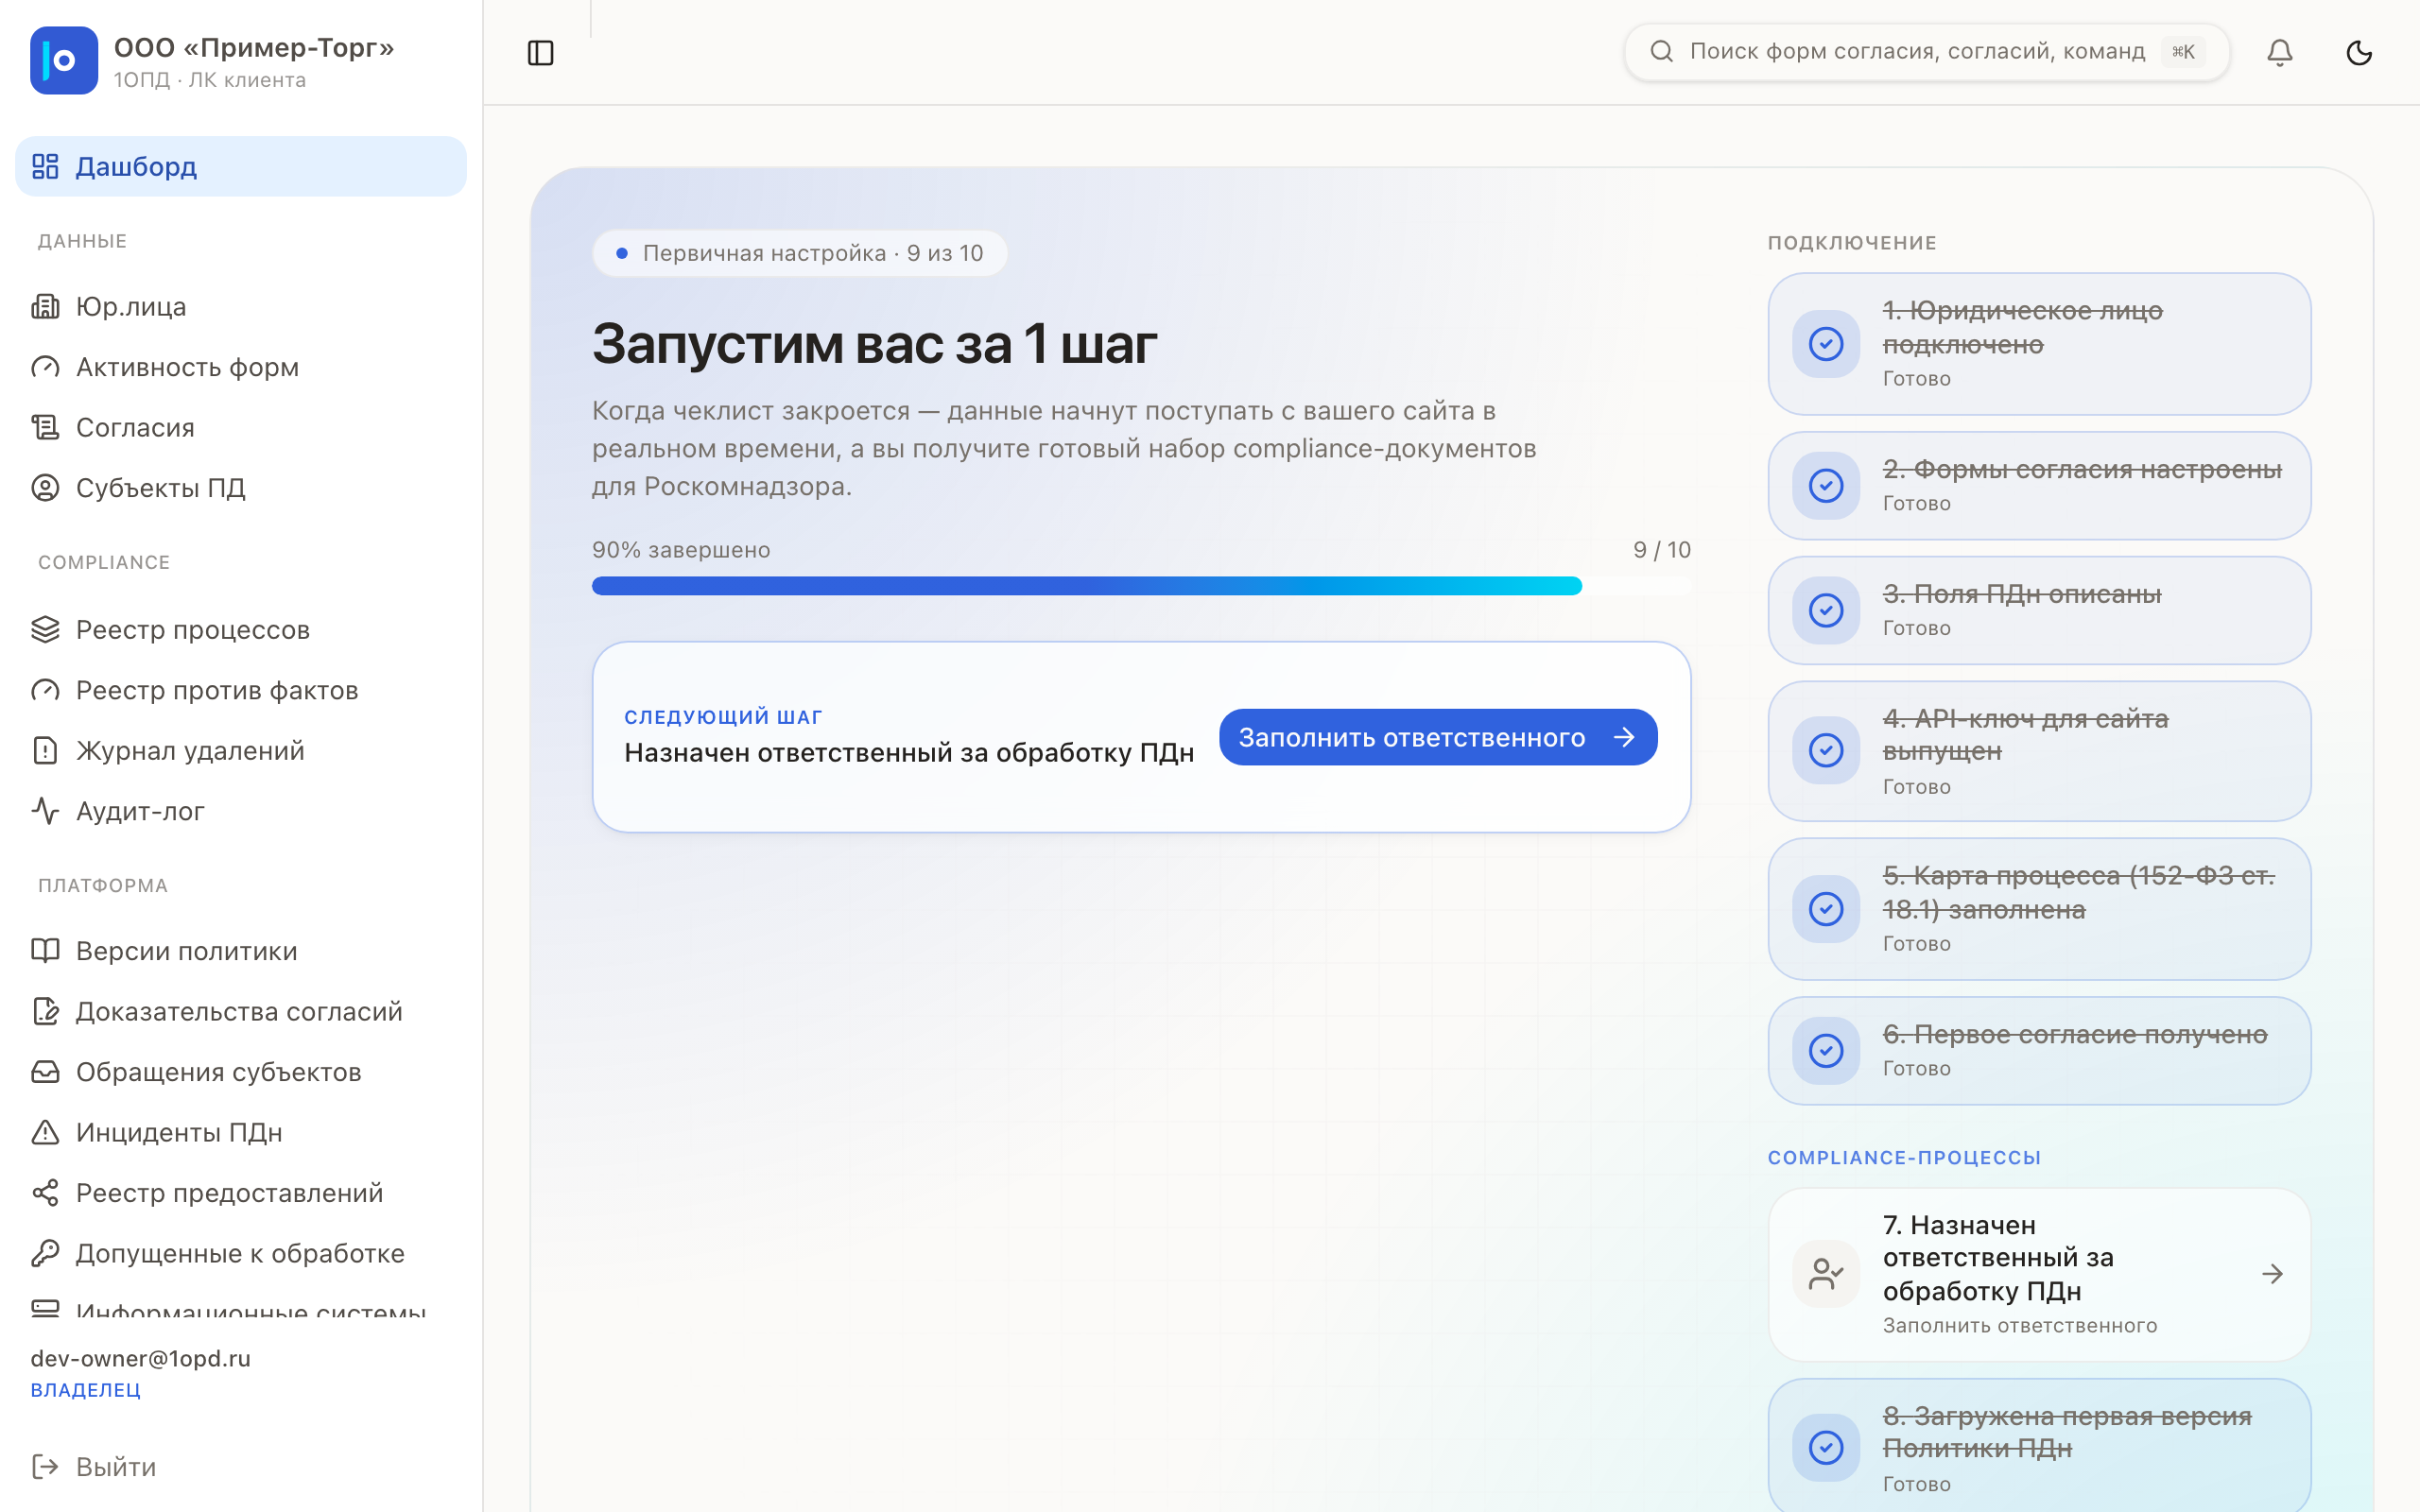
Task: Click the Доказательства согласий document icon
Action: pyautogui.click(x=45, y=1011)
